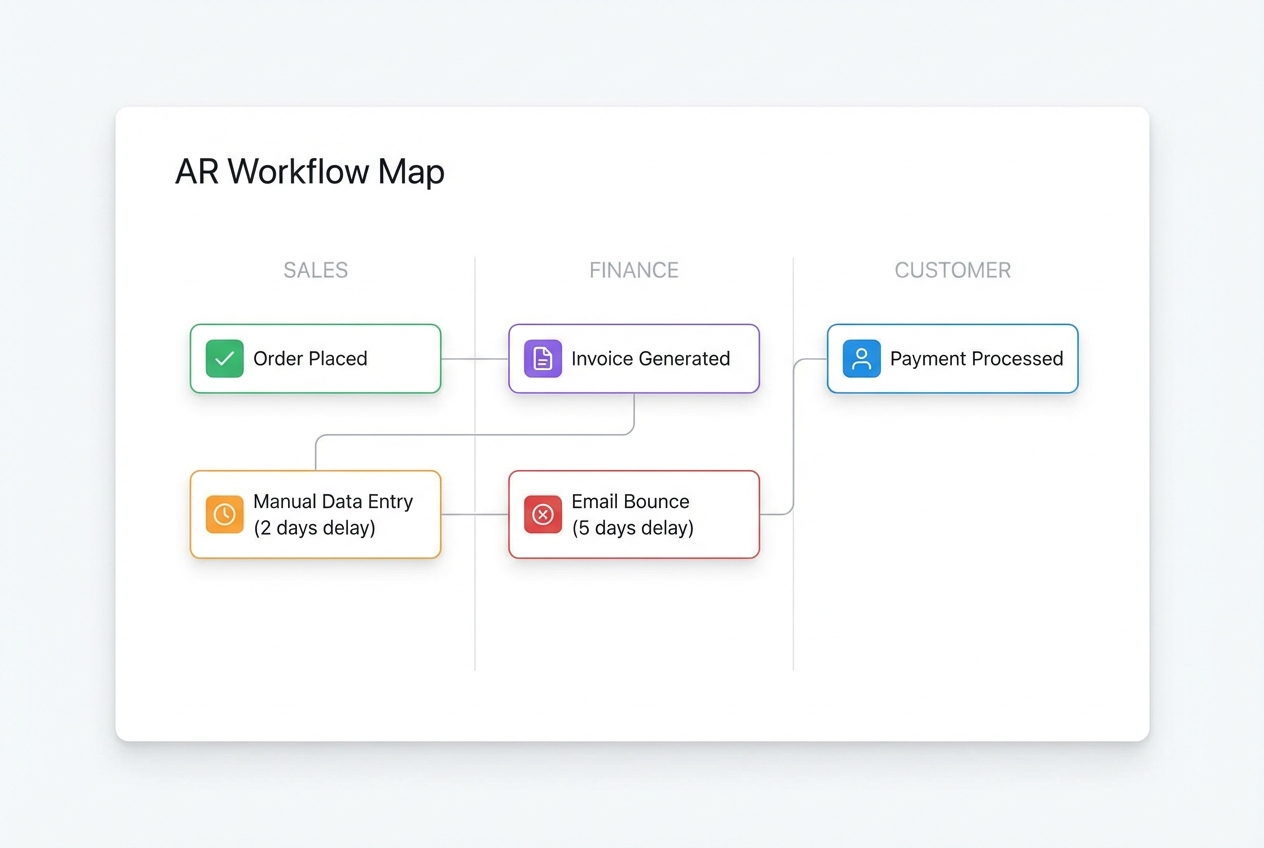The image size is (1264, 848).
Task: Click the connector between Order Placed and Invoice Generated
Action: pos(475,358)
